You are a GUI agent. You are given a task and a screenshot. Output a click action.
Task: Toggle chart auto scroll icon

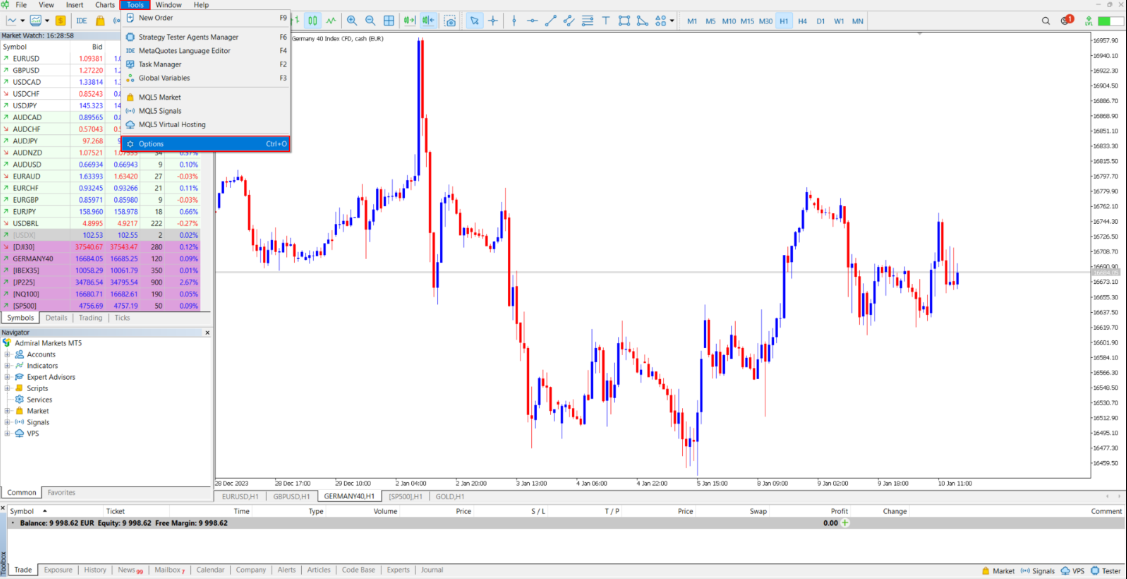(x=410, y=21)
